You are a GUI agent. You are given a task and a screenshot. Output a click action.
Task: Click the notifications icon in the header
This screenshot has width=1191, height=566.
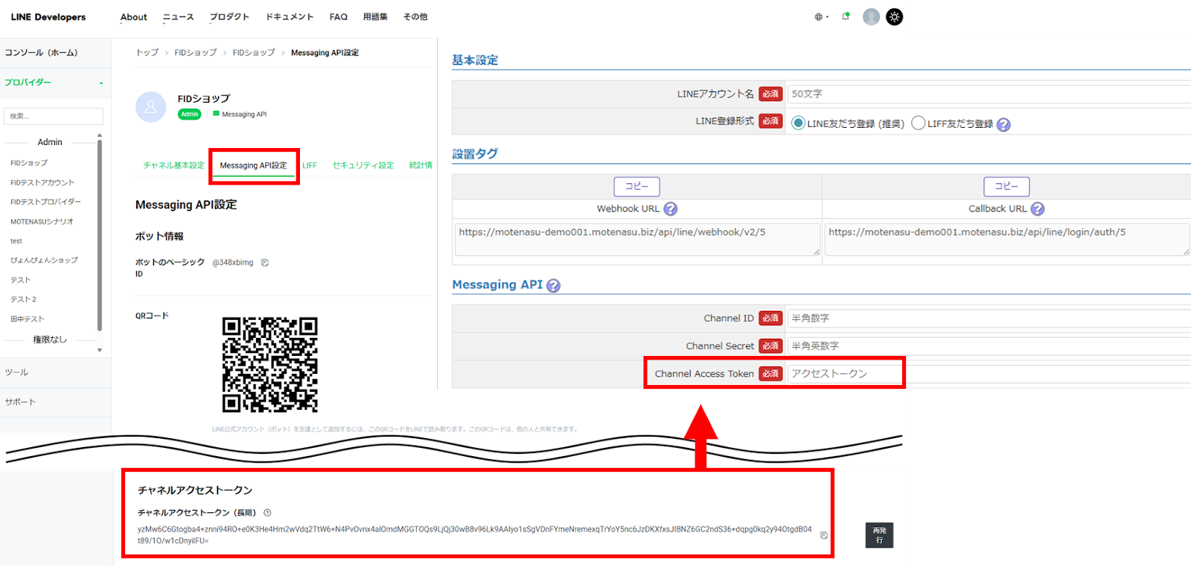(846, 16)
